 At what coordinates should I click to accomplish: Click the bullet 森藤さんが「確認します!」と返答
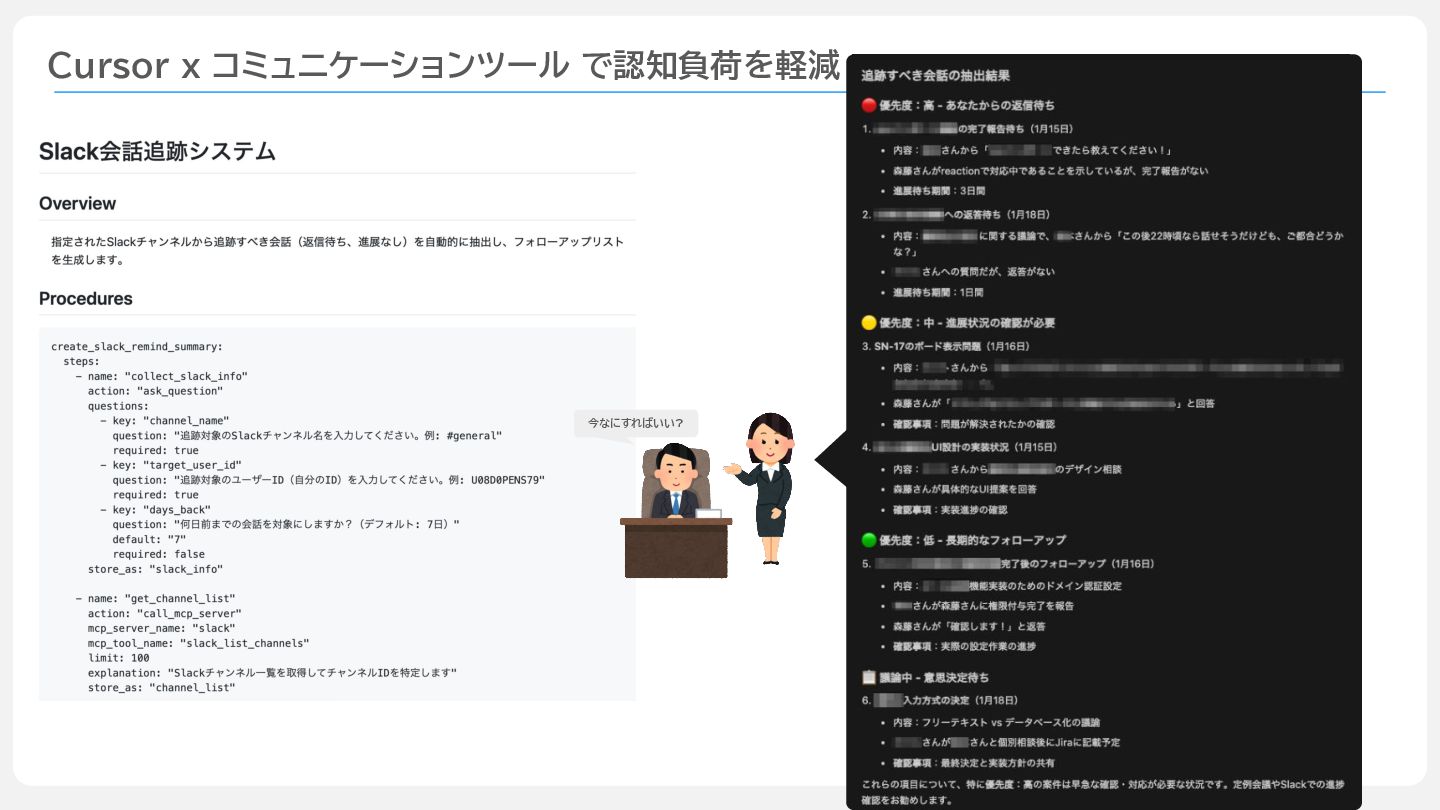pos(969,626)
